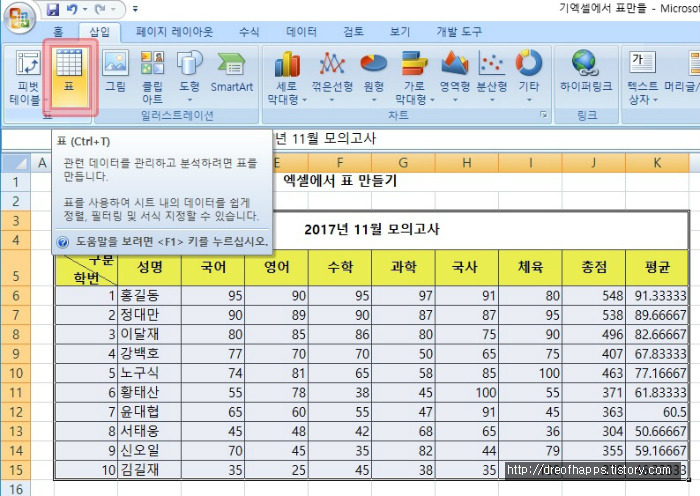Expand the column chart dropdown arrow

click(304, 100)
